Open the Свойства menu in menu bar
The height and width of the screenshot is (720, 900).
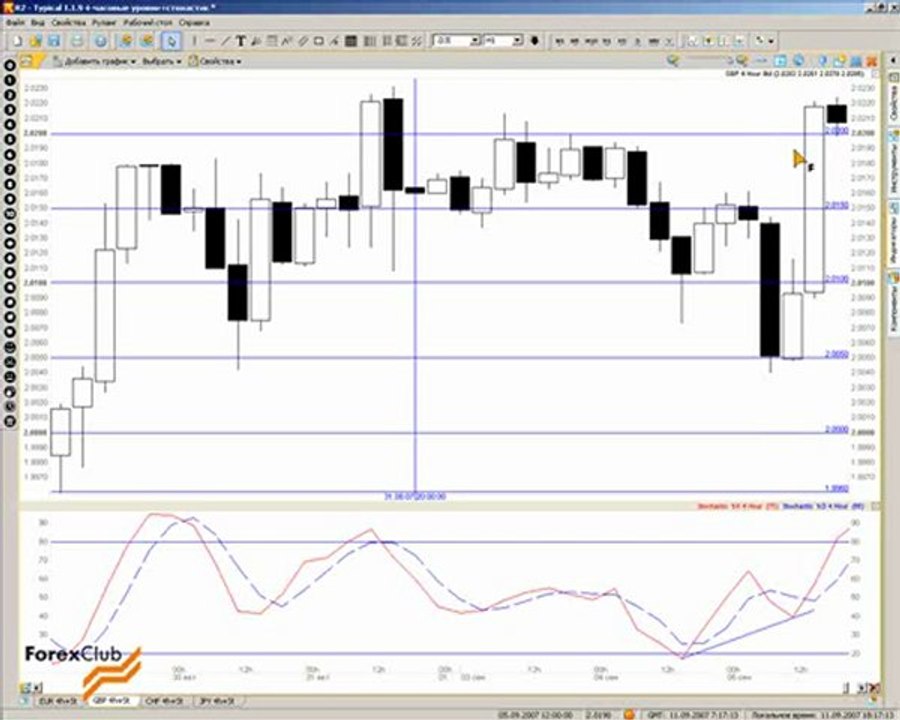(68, 23)
